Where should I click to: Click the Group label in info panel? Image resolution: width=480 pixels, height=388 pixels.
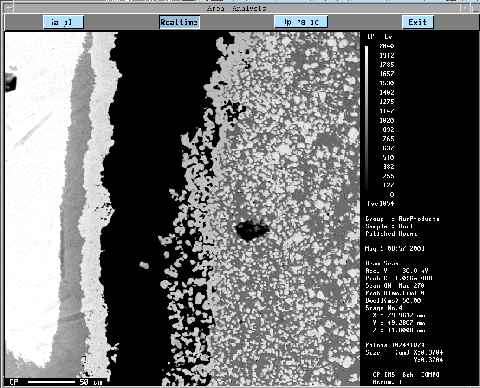(374, 219)
